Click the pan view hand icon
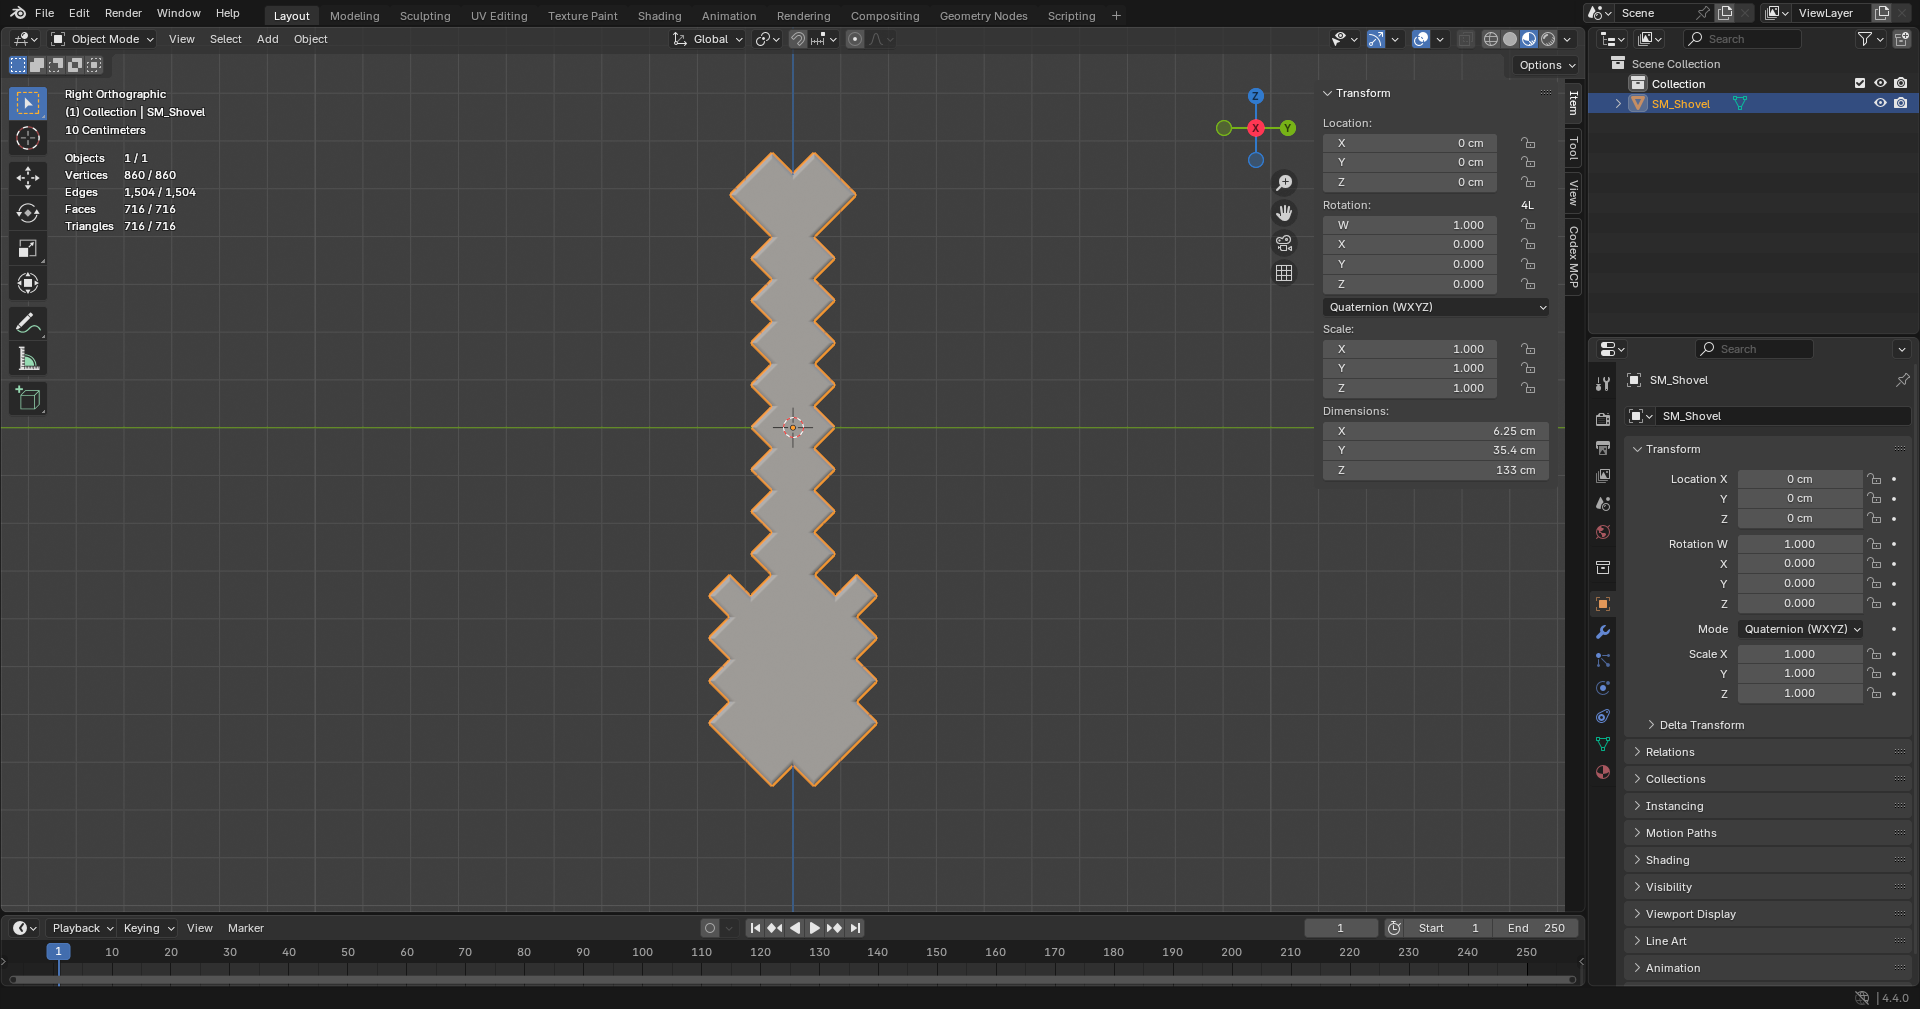This screenshot has height=1009, width=1920. [1284, 213]
